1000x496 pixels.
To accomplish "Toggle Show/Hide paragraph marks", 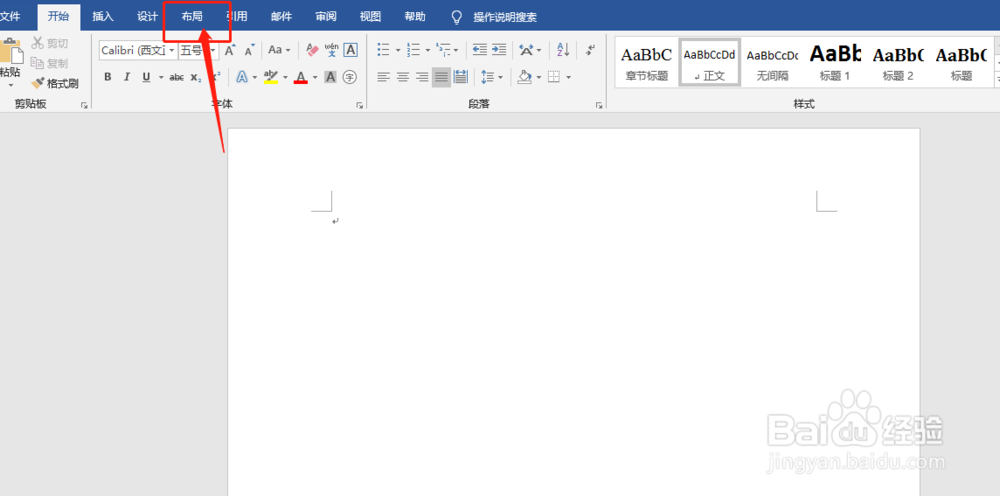I will point(591,50).
